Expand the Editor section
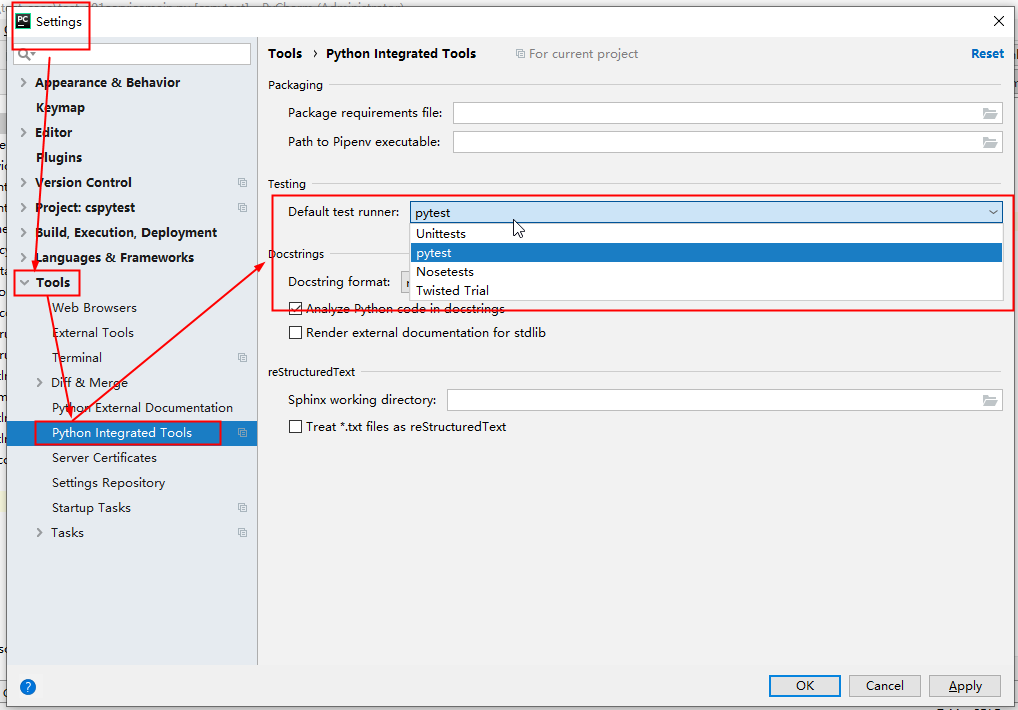The height and width of the screenshot is (710, 1018). point(23,132)
